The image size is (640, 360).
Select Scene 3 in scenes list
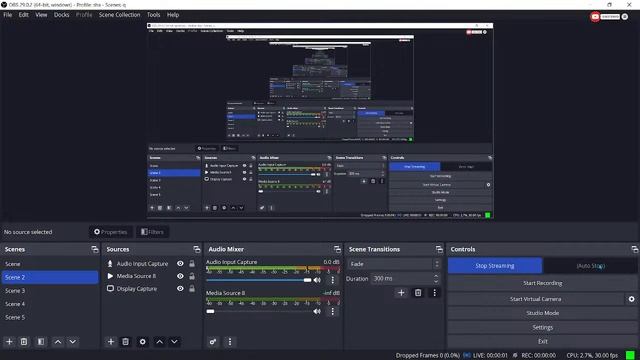click(x=49, y=291)
